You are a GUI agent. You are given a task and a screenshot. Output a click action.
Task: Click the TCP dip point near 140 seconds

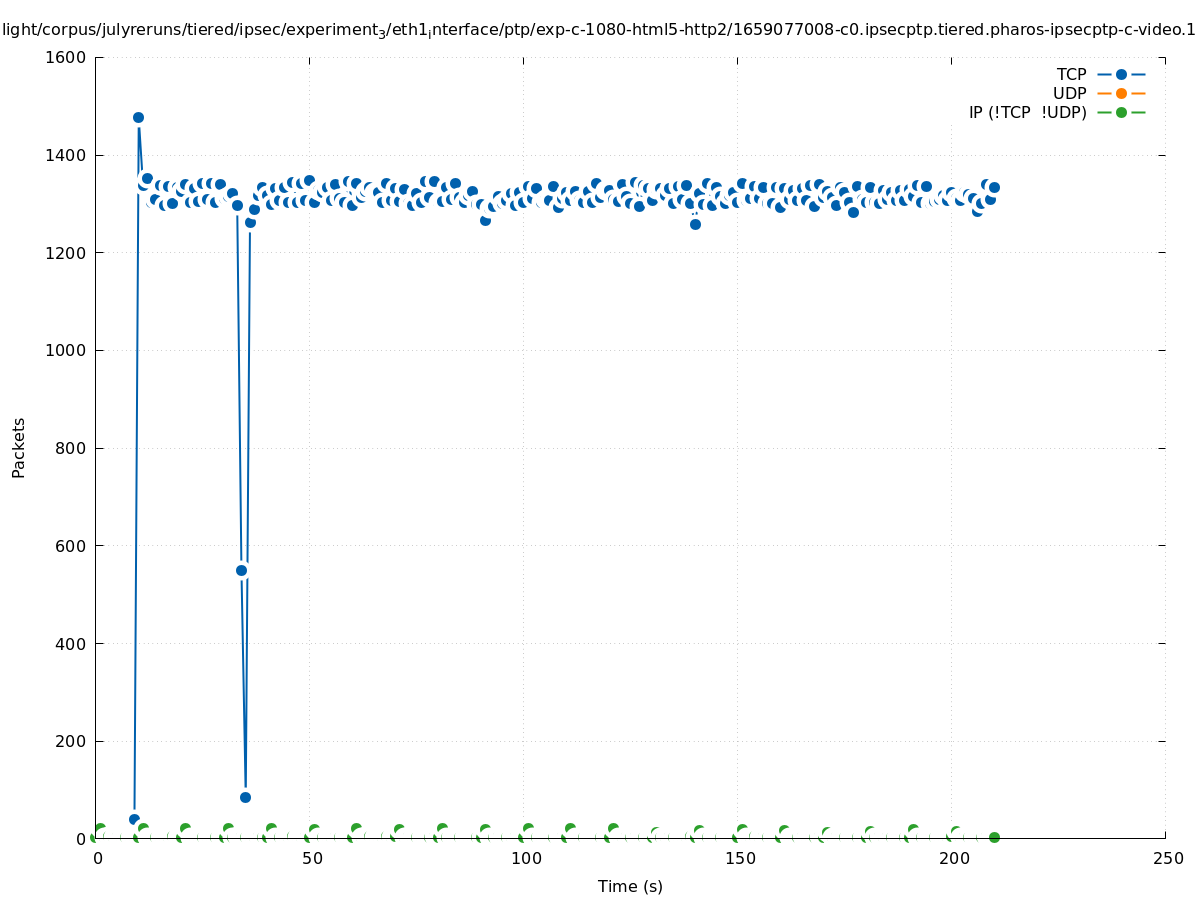point(695,224)
